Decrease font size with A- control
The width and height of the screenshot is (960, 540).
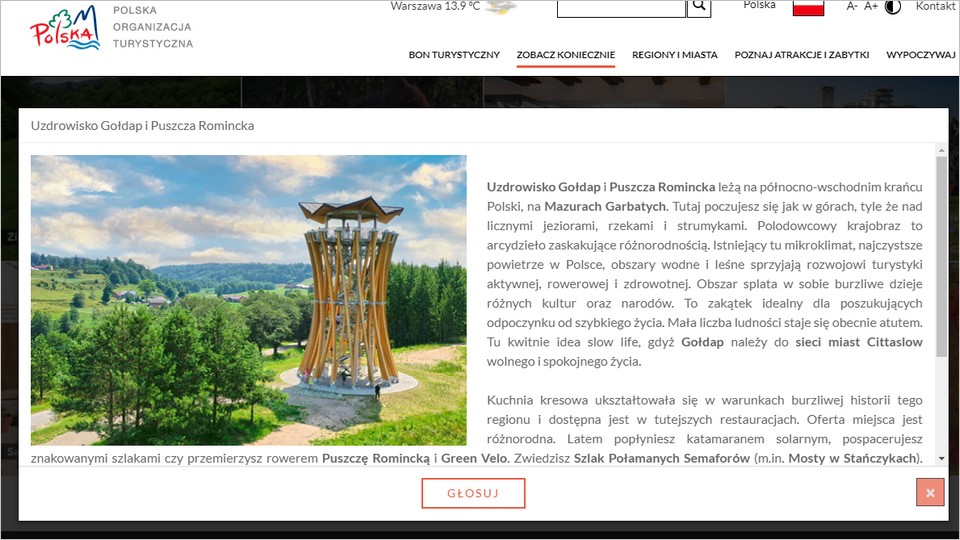point(852,6)
